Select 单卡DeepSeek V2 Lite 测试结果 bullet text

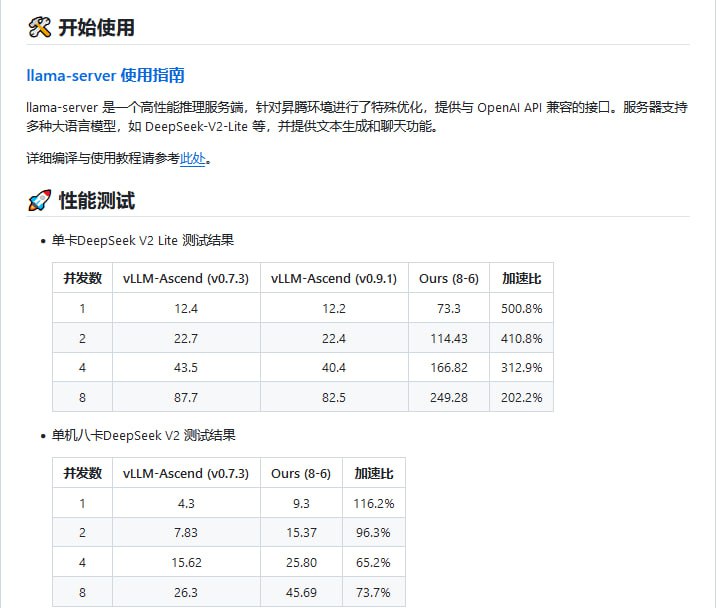(x=143, y=241)
